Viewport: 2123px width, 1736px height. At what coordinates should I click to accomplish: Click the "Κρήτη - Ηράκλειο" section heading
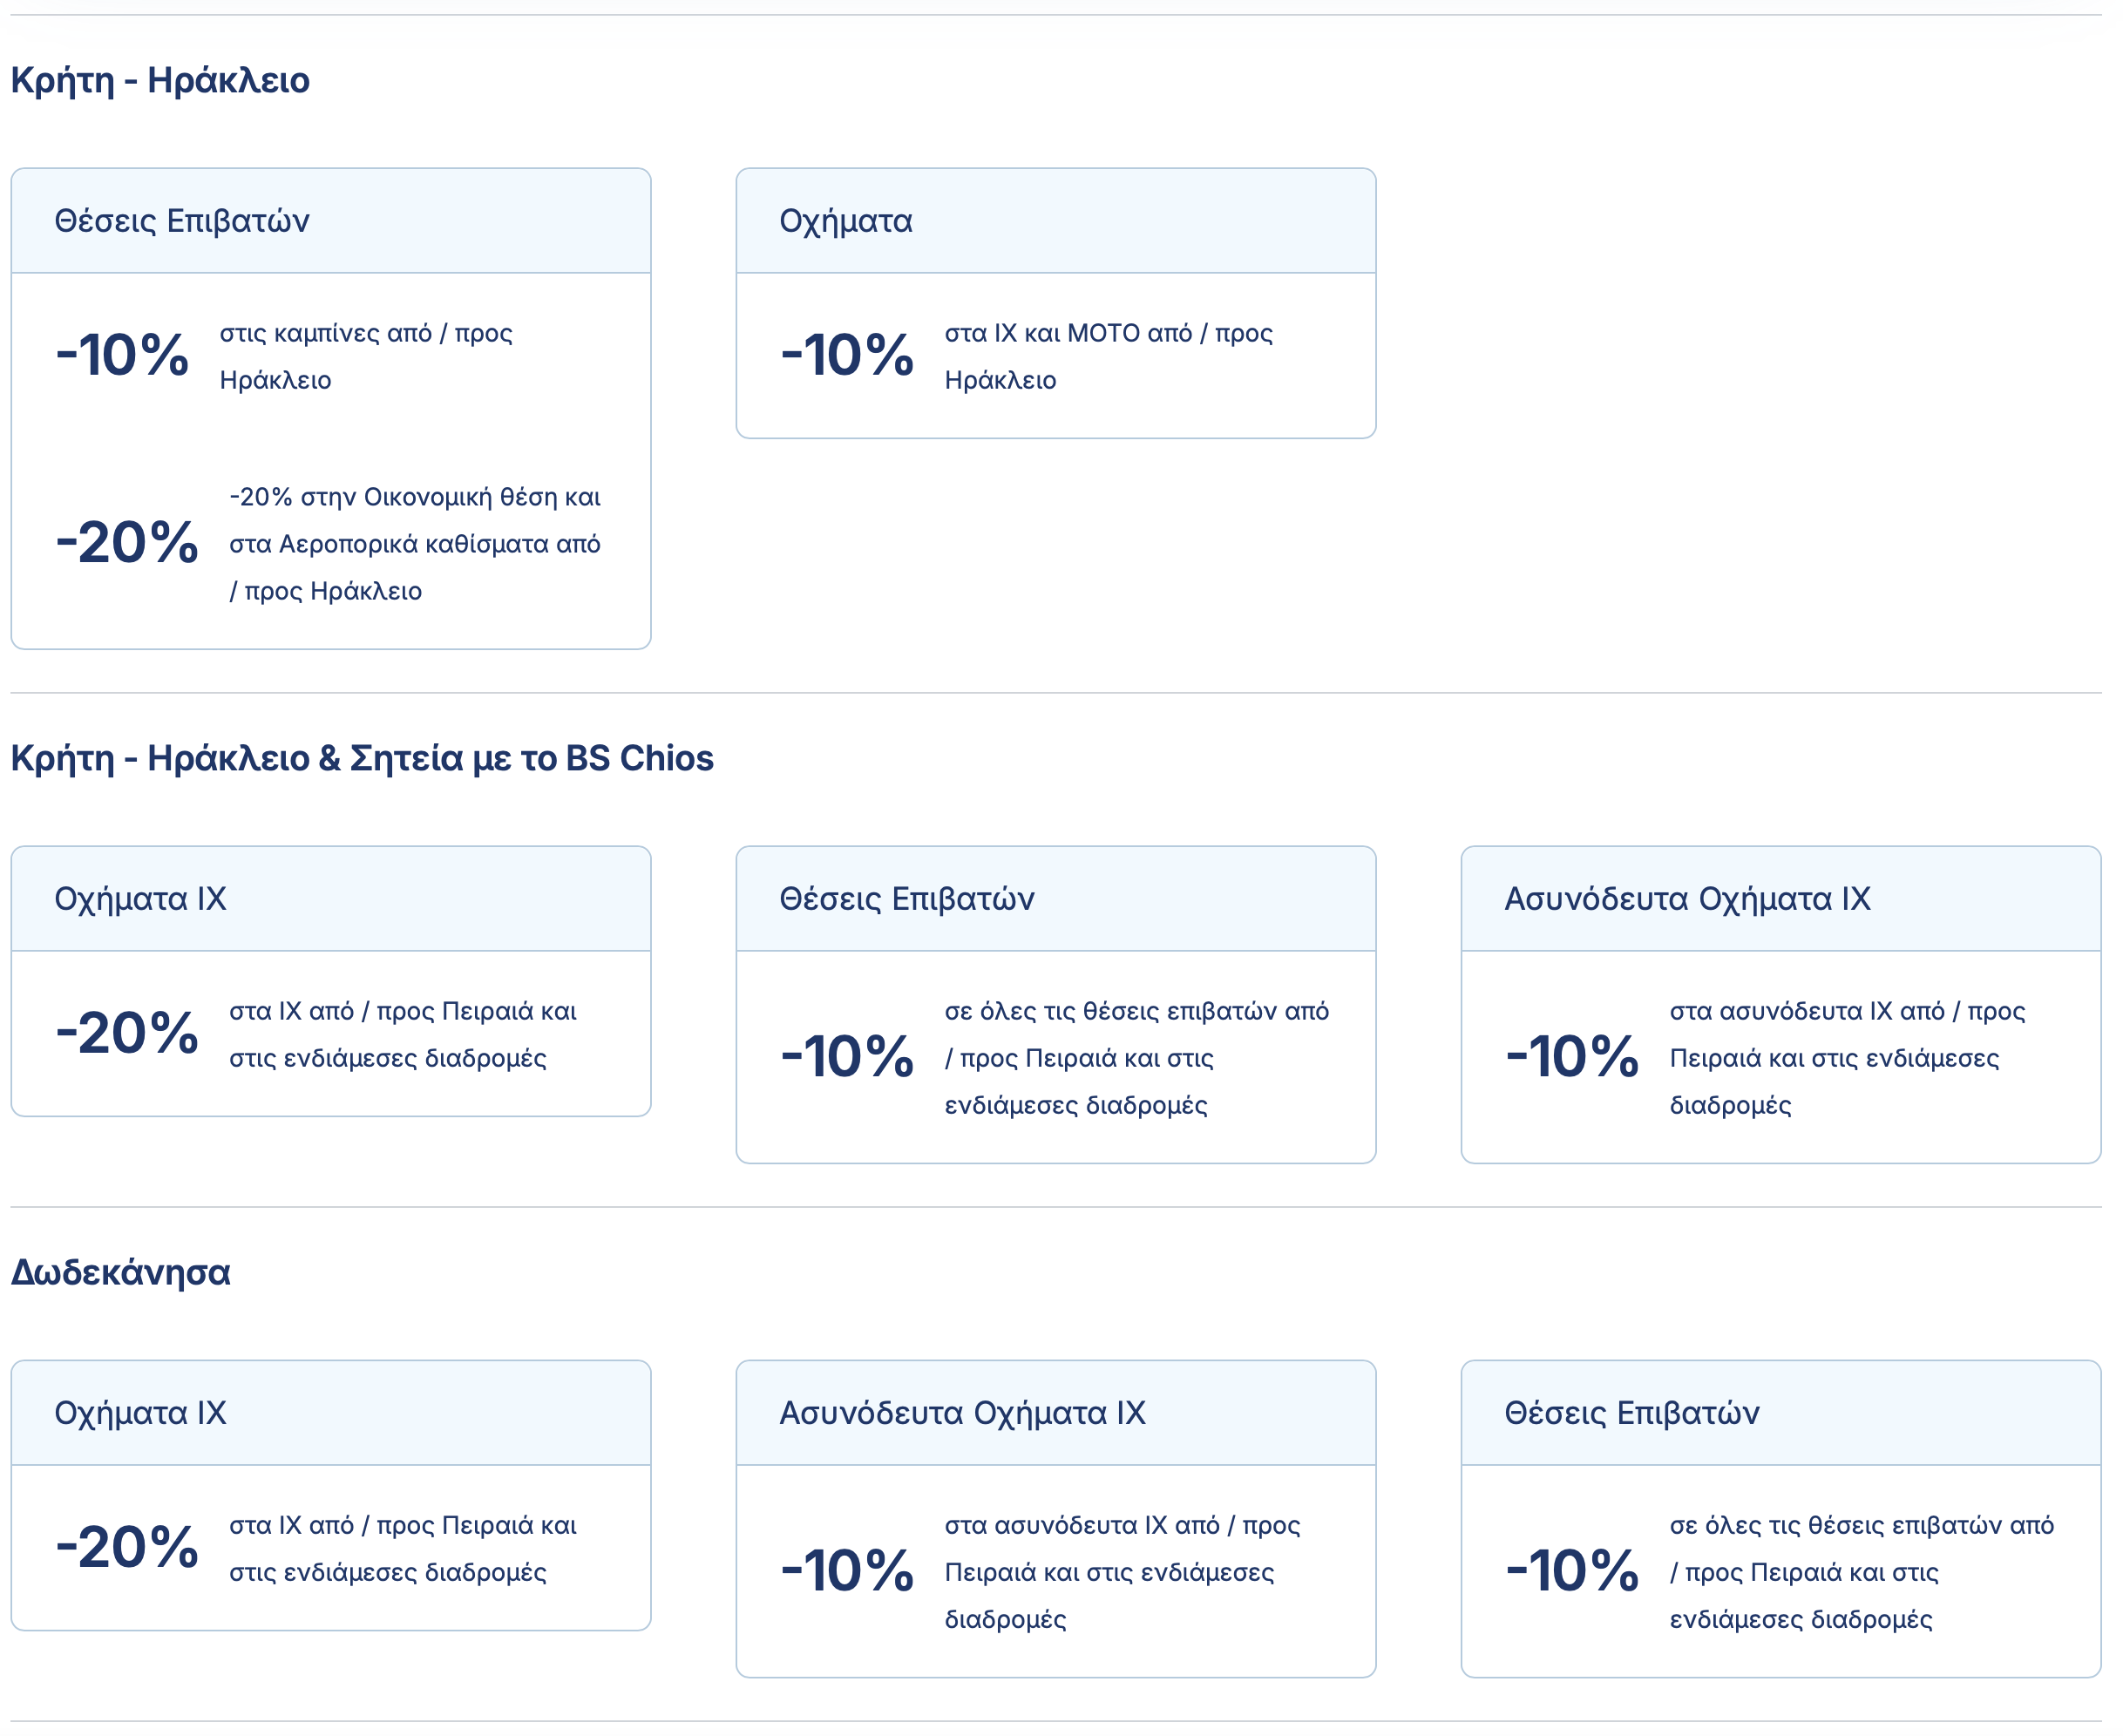[160, 80]
